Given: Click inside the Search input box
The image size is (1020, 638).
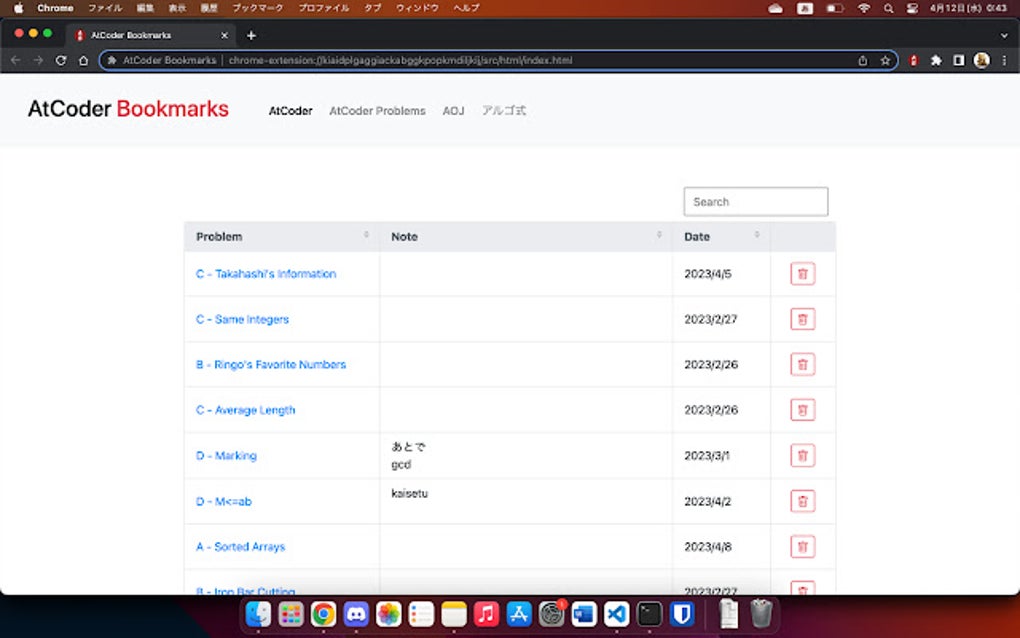Looking at the screenshot, I should 755,201.
